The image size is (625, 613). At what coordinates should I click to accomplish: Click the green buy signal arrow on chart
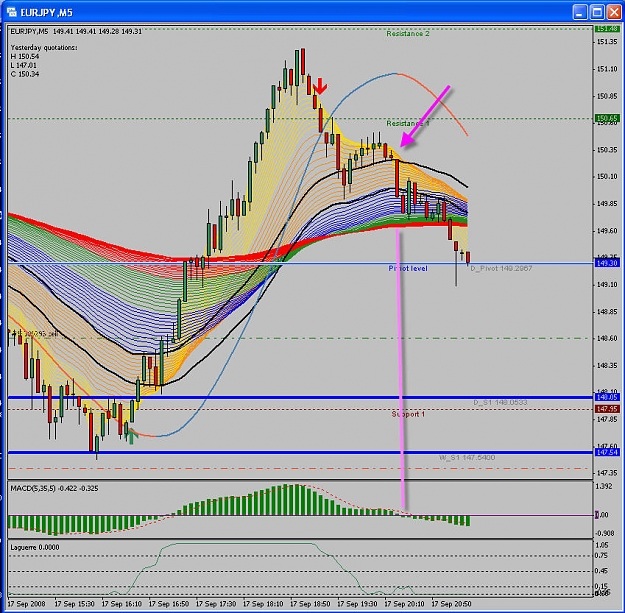tap(132, 436)
